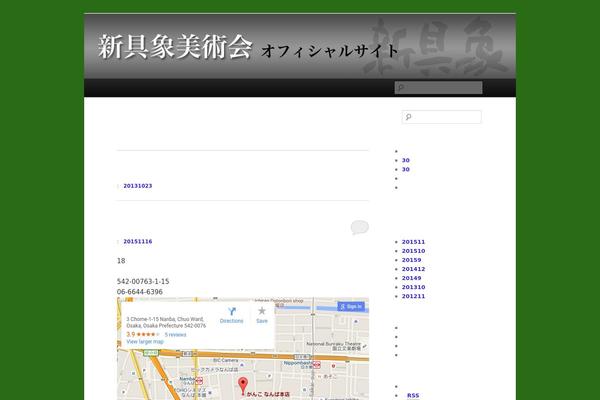Open the 201511 archive link
This screenshot has width=600, height=400.
413,242
